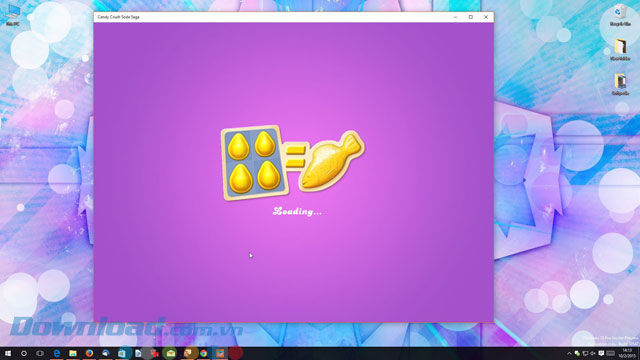The height and width of the screenshot is (360, 640).
Task: Expand hidden system tray icons arrow
Action: 569,353
